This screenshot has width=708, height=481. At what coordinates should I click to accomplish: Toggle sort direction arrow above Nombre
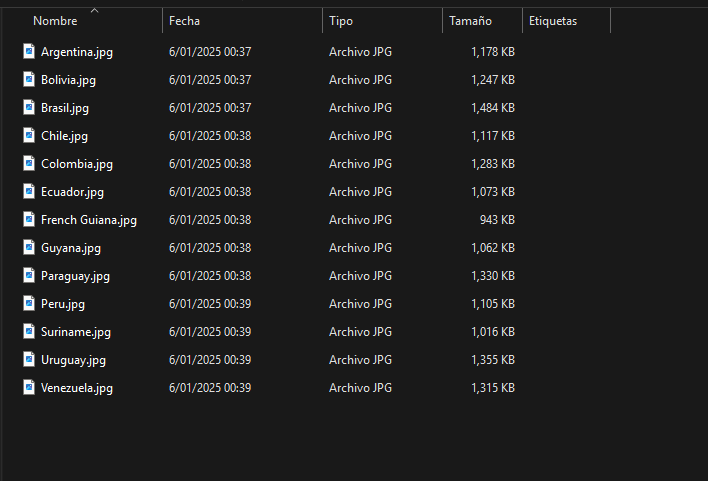click(94, 11)
